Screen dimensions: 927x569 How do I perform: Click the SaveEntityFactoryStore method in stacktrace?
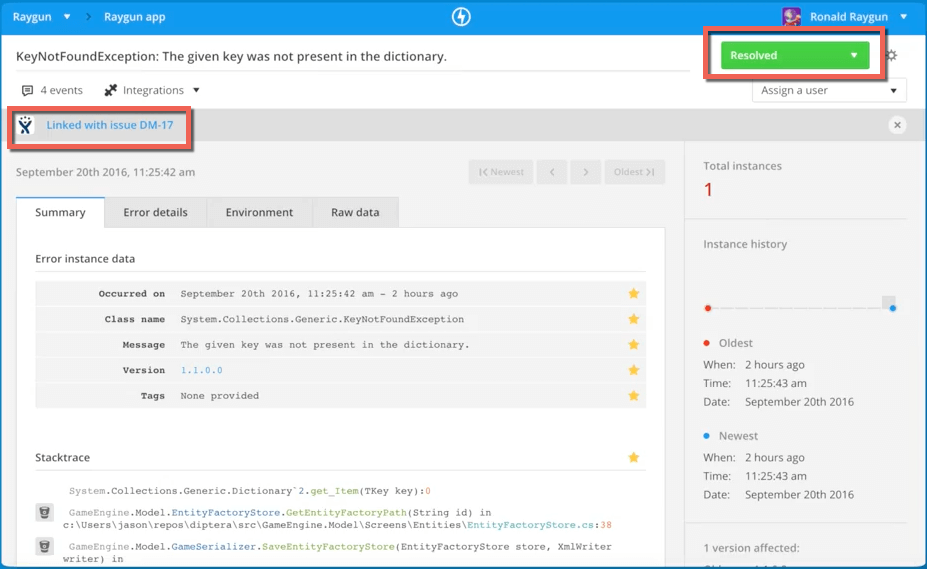coord(328,547)
